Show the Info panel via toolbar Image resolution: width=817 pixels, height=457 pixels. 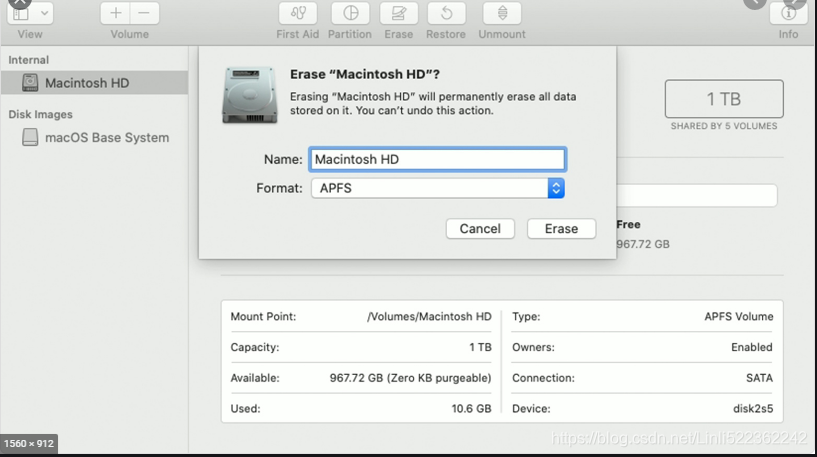click(x=788, y=13)
